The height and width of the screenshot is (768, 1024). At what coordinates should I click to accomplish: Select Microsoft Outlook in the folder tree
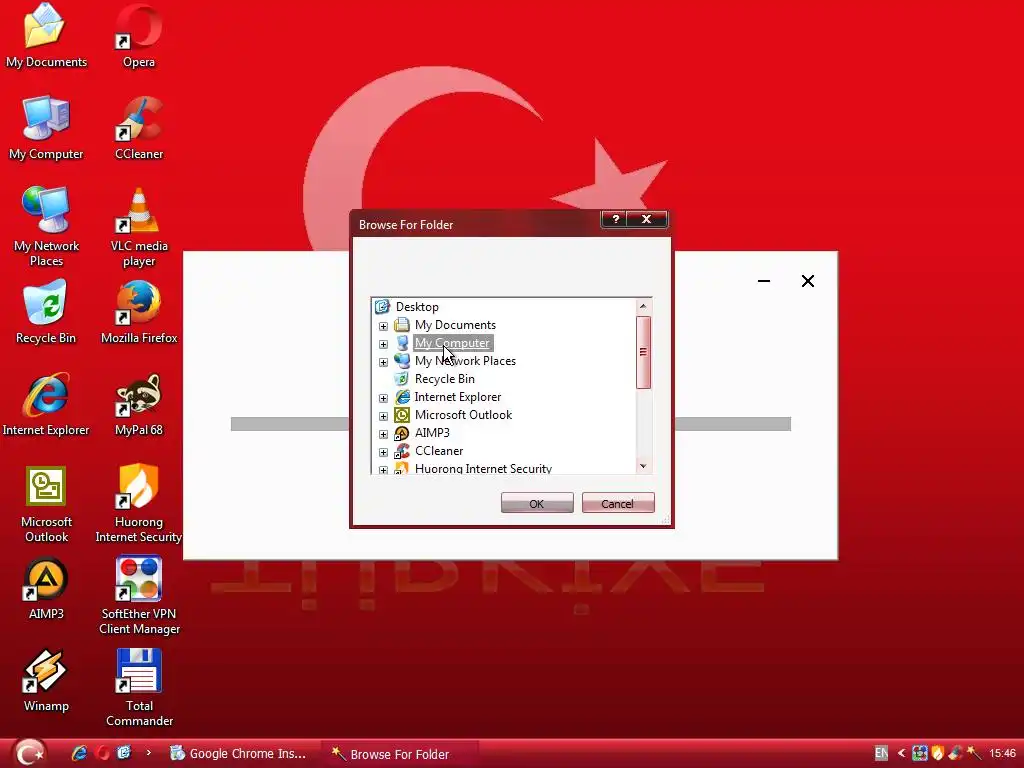tap(463, 415)
